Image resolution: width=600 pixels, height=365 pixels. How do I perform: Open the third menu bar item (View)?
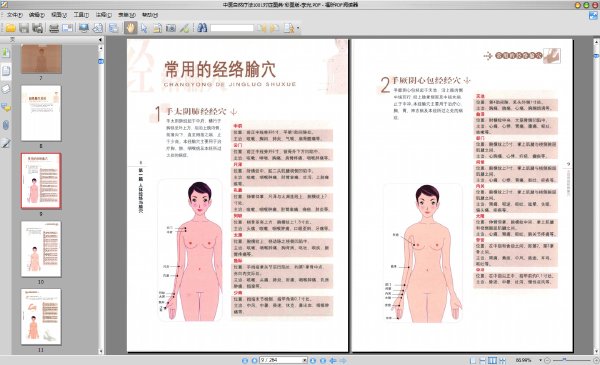[x=59, y=15]
